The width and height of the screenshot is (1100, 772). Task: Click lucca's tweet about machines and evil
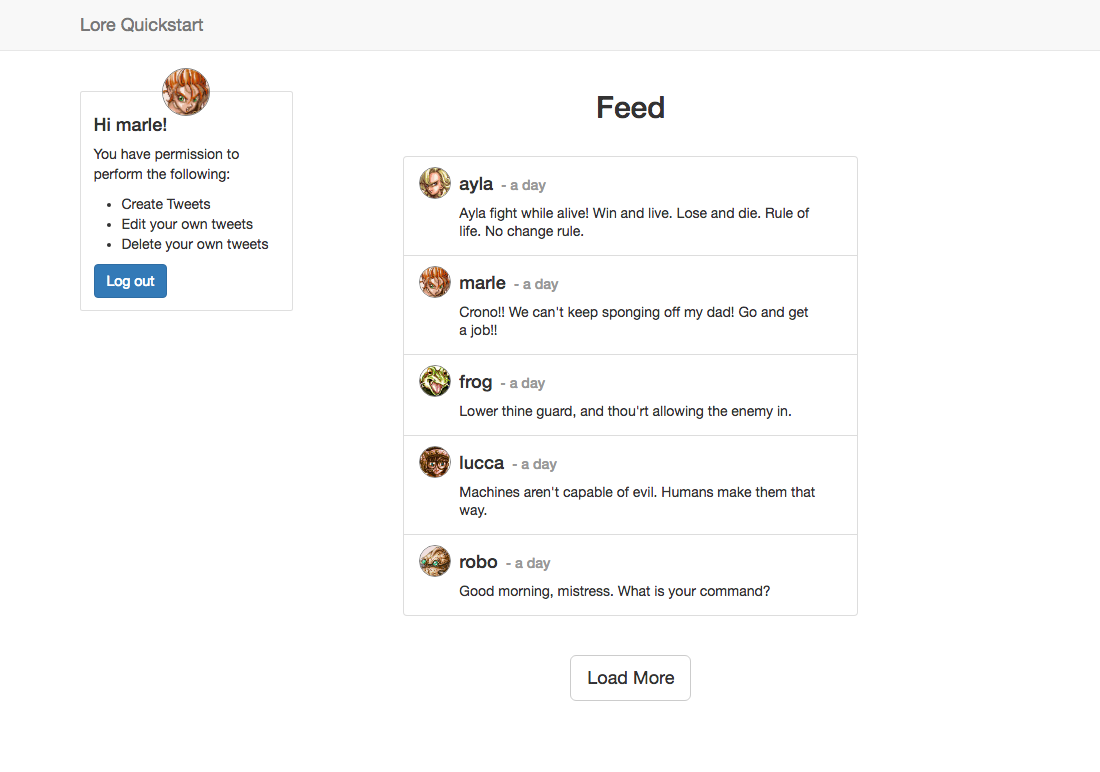637,501
